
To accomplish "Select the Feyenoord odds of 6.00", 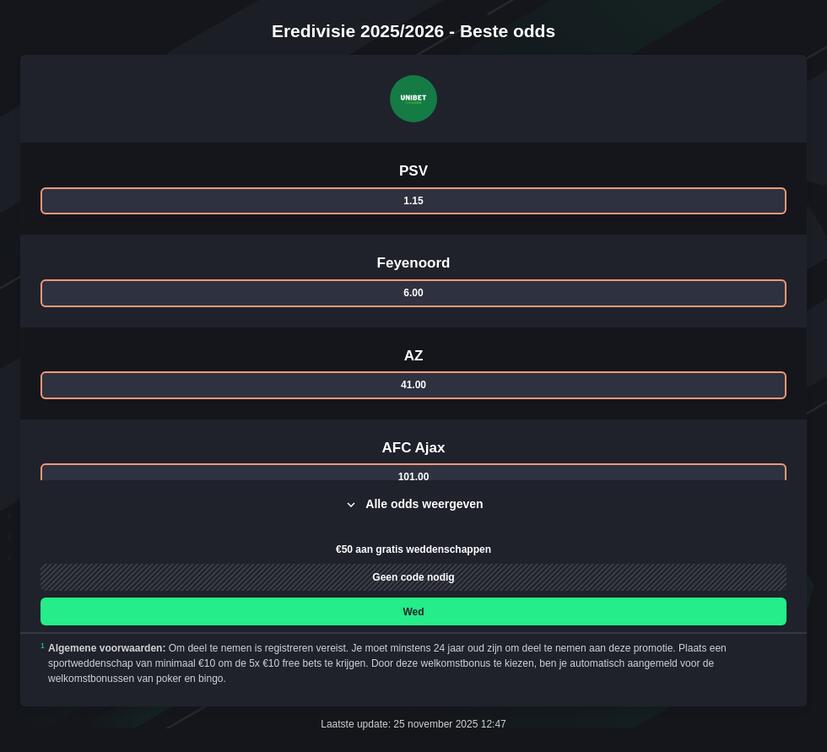I will (413, 293).
